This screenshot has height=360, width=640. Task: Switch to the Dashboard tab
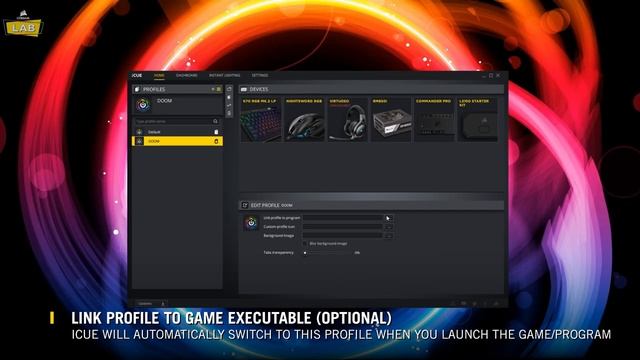(187, 76)
